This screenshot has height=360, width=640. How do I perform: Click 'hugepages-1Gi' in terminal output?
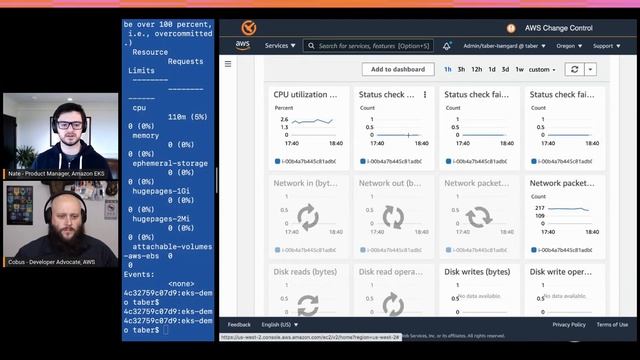(161, 191)
